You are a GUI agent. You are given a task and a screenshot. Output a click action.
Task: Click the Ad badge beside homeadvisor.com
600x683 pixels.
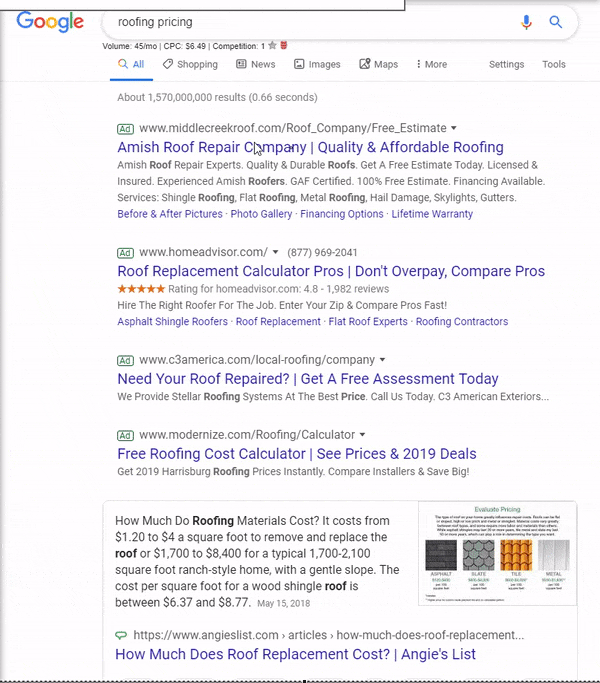tap(125, 253)
